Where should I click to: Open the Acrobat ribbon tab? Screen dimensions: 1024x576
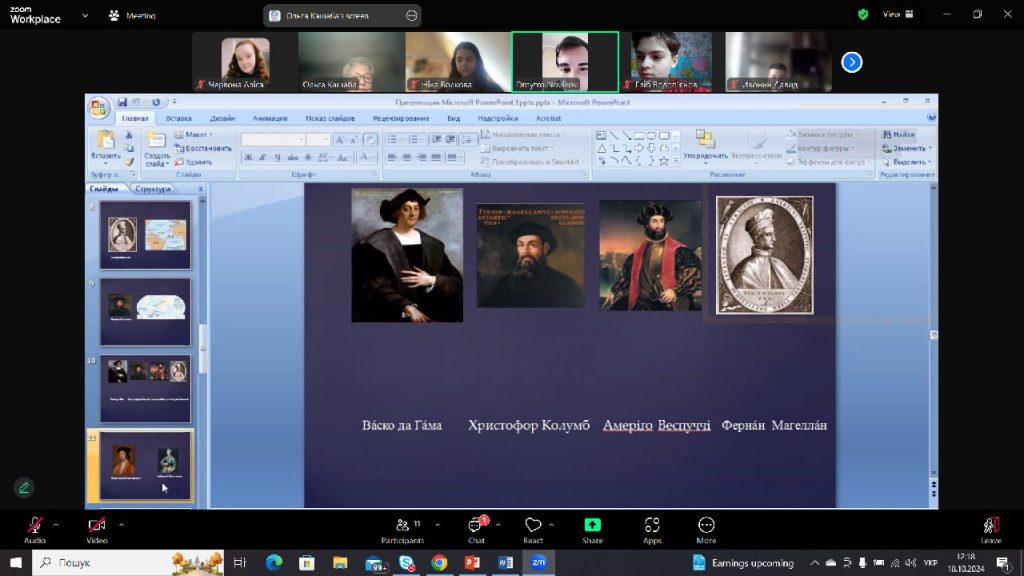click(548, 118)
